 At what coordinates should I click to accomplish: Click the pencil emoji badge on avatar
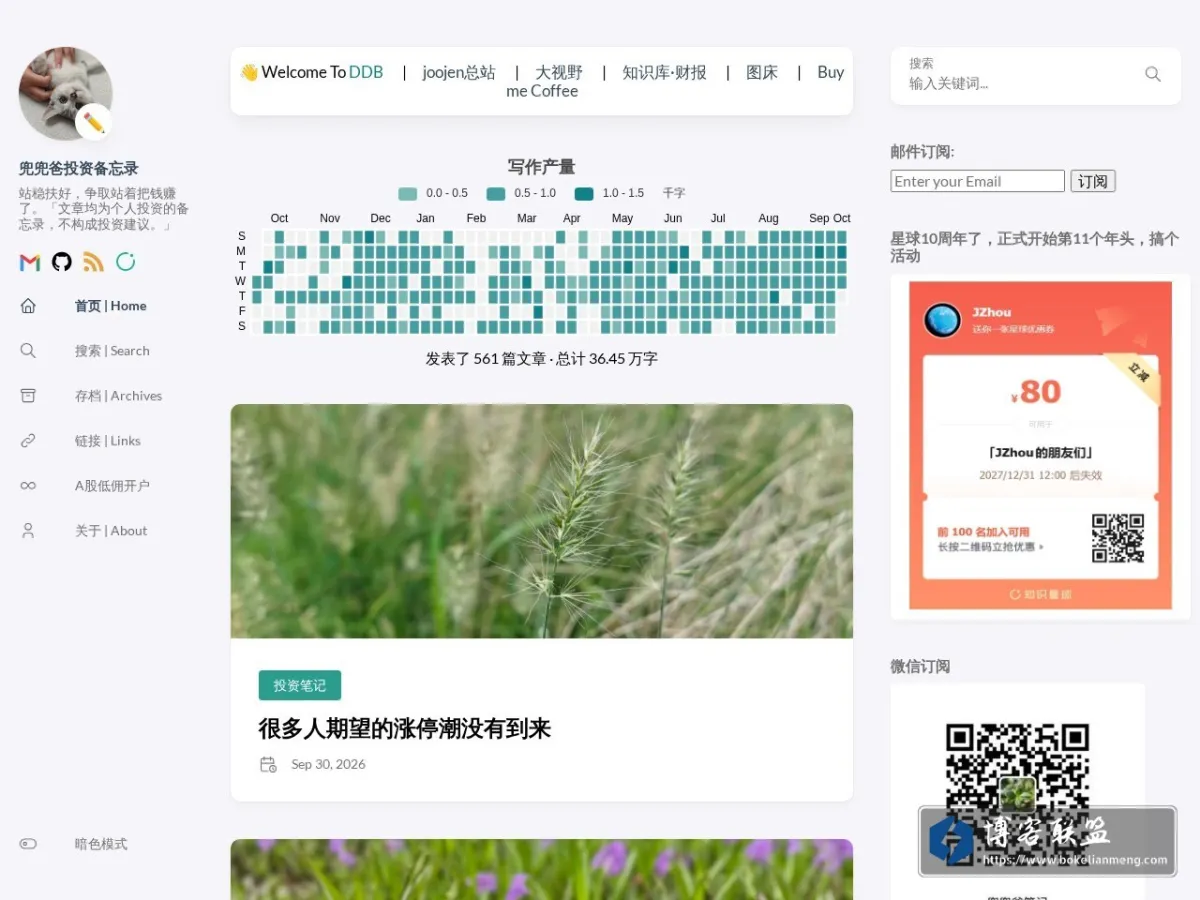pos(94,122)
